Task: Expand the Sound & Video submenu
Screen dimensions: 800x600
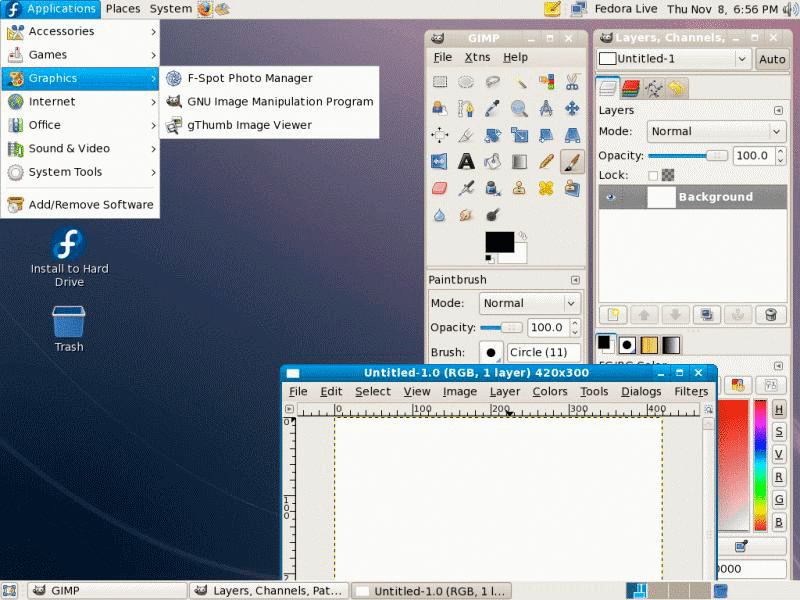Action: [80, 148]
